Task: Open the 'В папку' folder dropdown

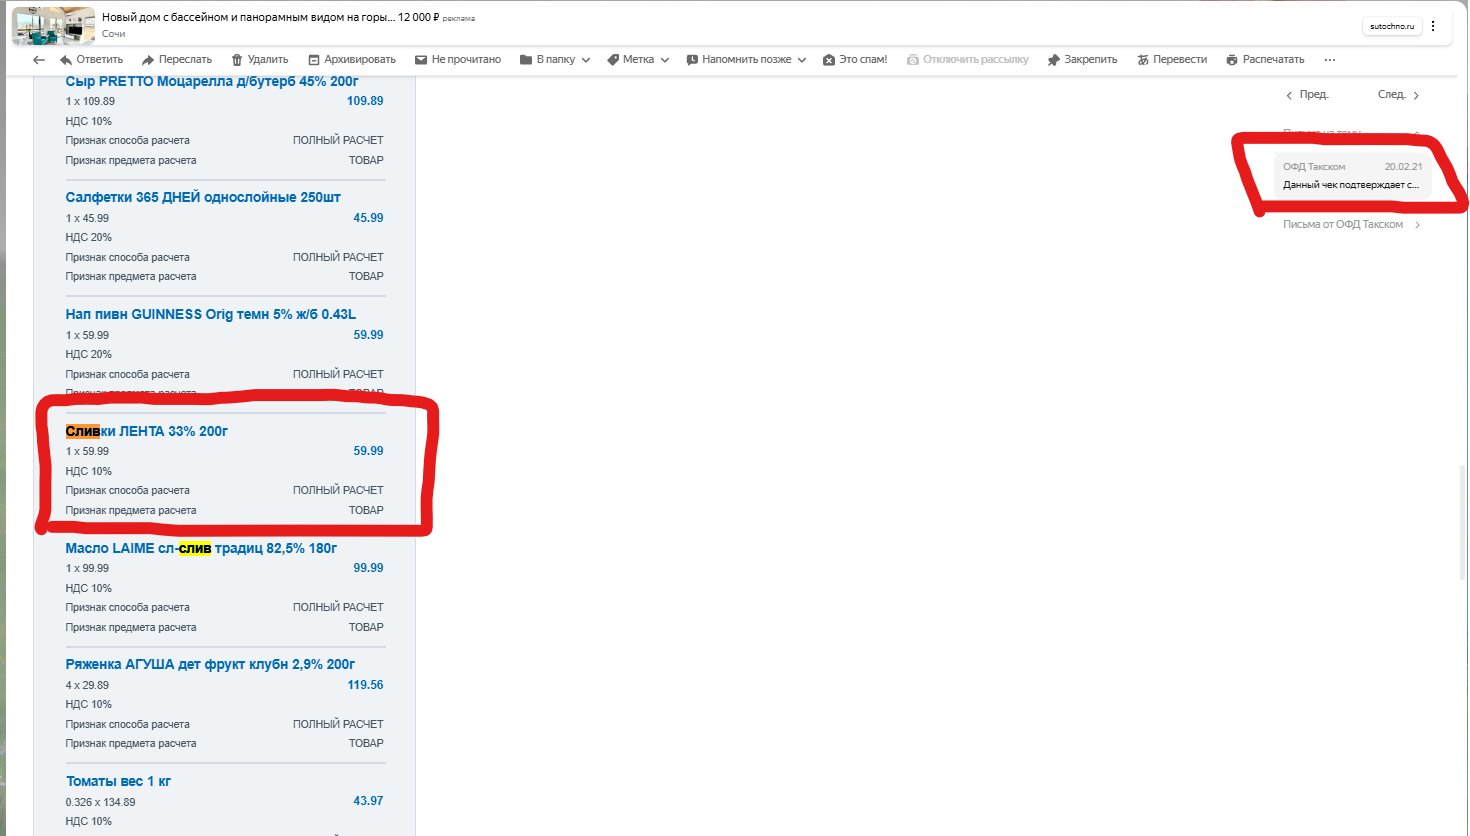Action: click(555, 60)
